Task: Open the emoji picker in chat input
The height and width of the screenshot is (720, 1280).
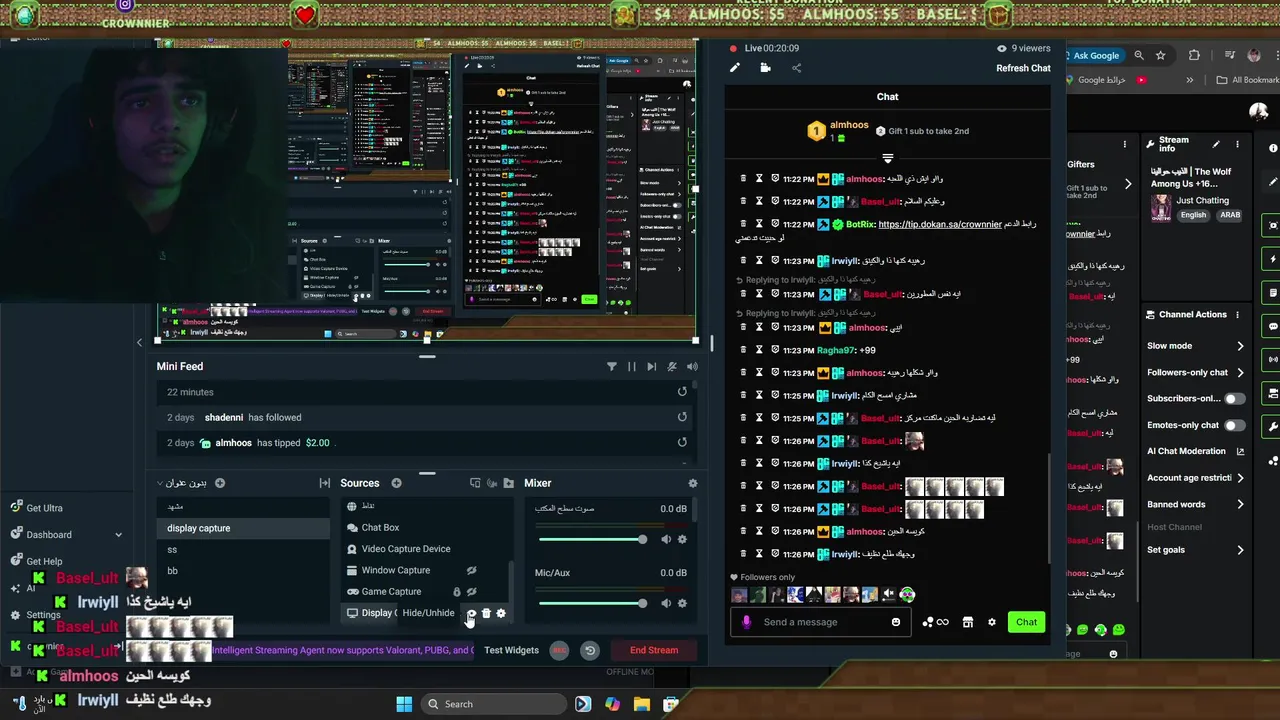Action: coord(896,622)
